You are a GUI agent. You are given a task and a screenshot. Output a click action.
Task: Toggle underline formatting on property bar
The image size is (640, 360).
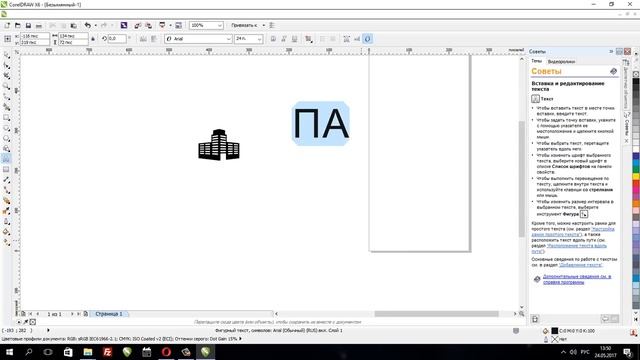coord(294,39)
